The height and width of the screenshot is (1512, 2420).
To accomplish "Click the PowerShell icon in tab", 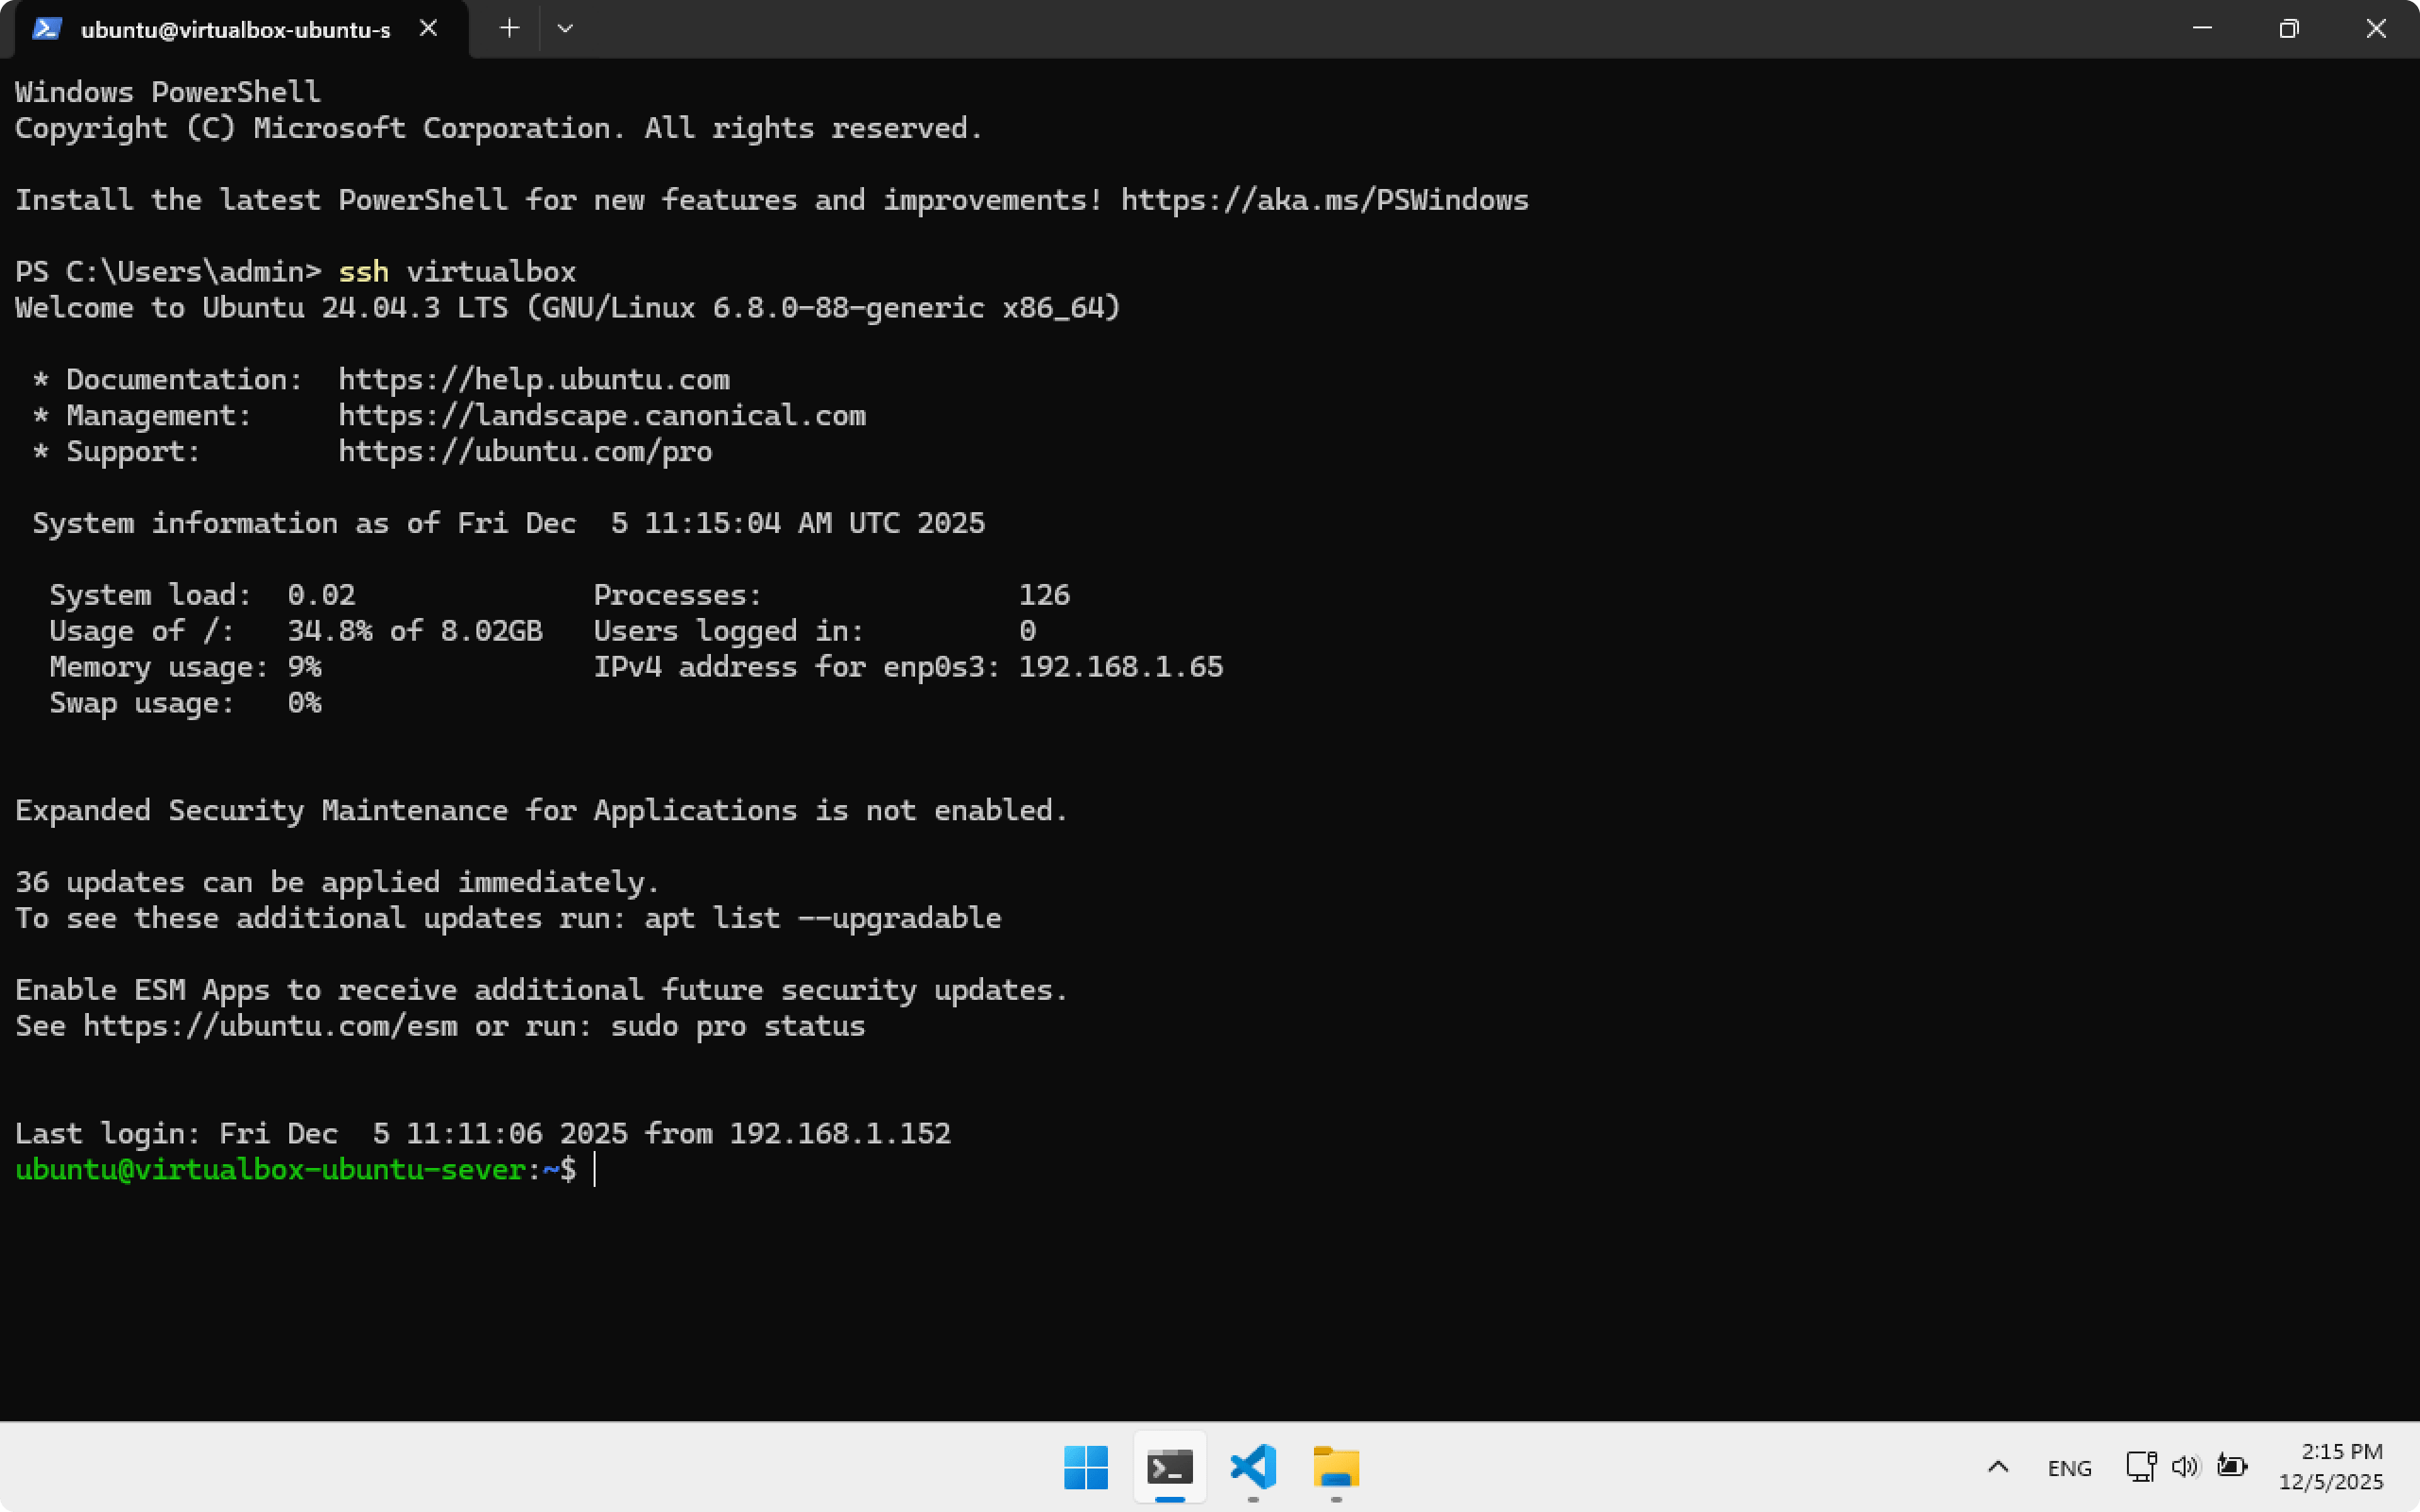I will click(x=46, y=28).
